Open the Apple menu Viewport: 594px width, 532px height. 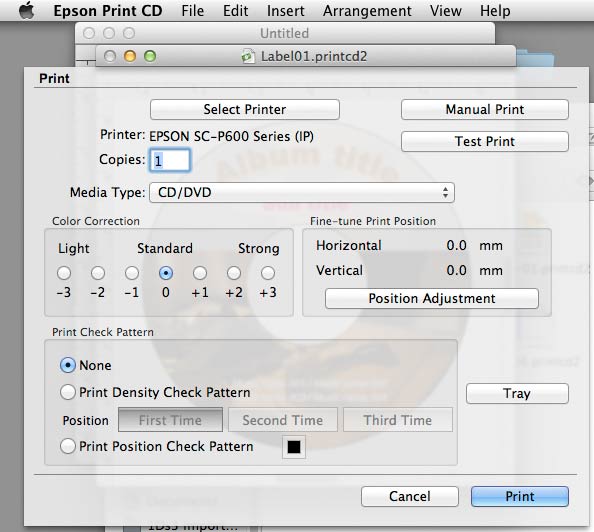click(x=27, y=10)
